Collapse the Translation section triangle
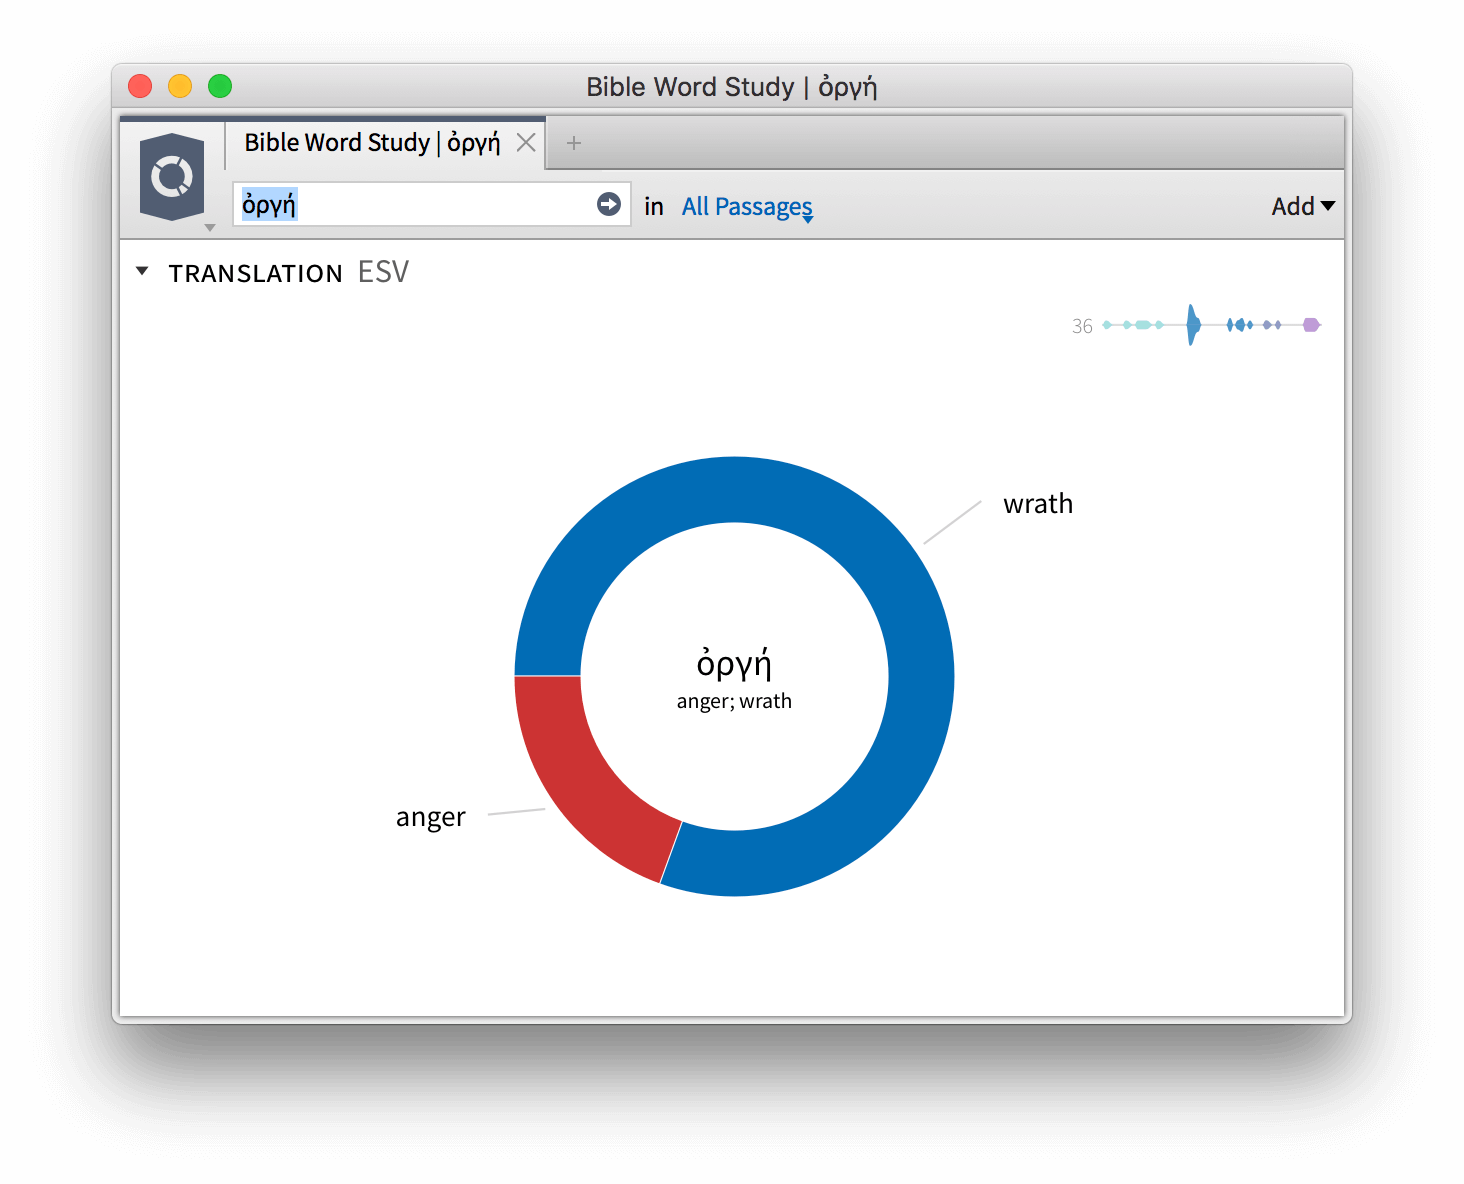 (x=142, y=271)
